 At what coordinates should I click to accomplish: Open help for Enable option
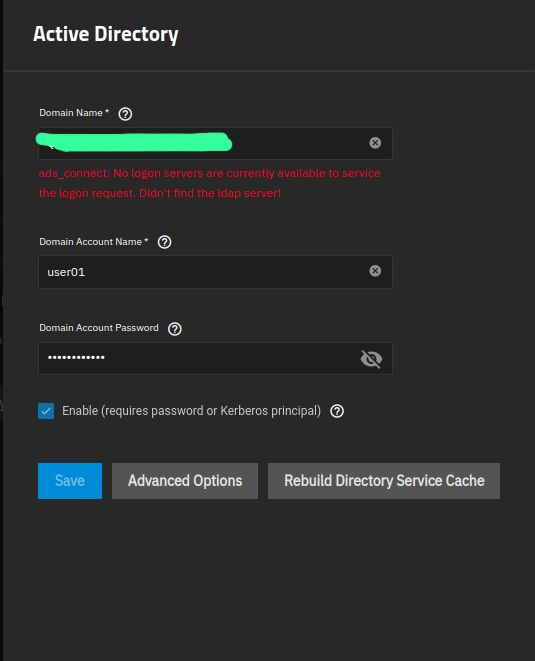click(x=337, y=411)
